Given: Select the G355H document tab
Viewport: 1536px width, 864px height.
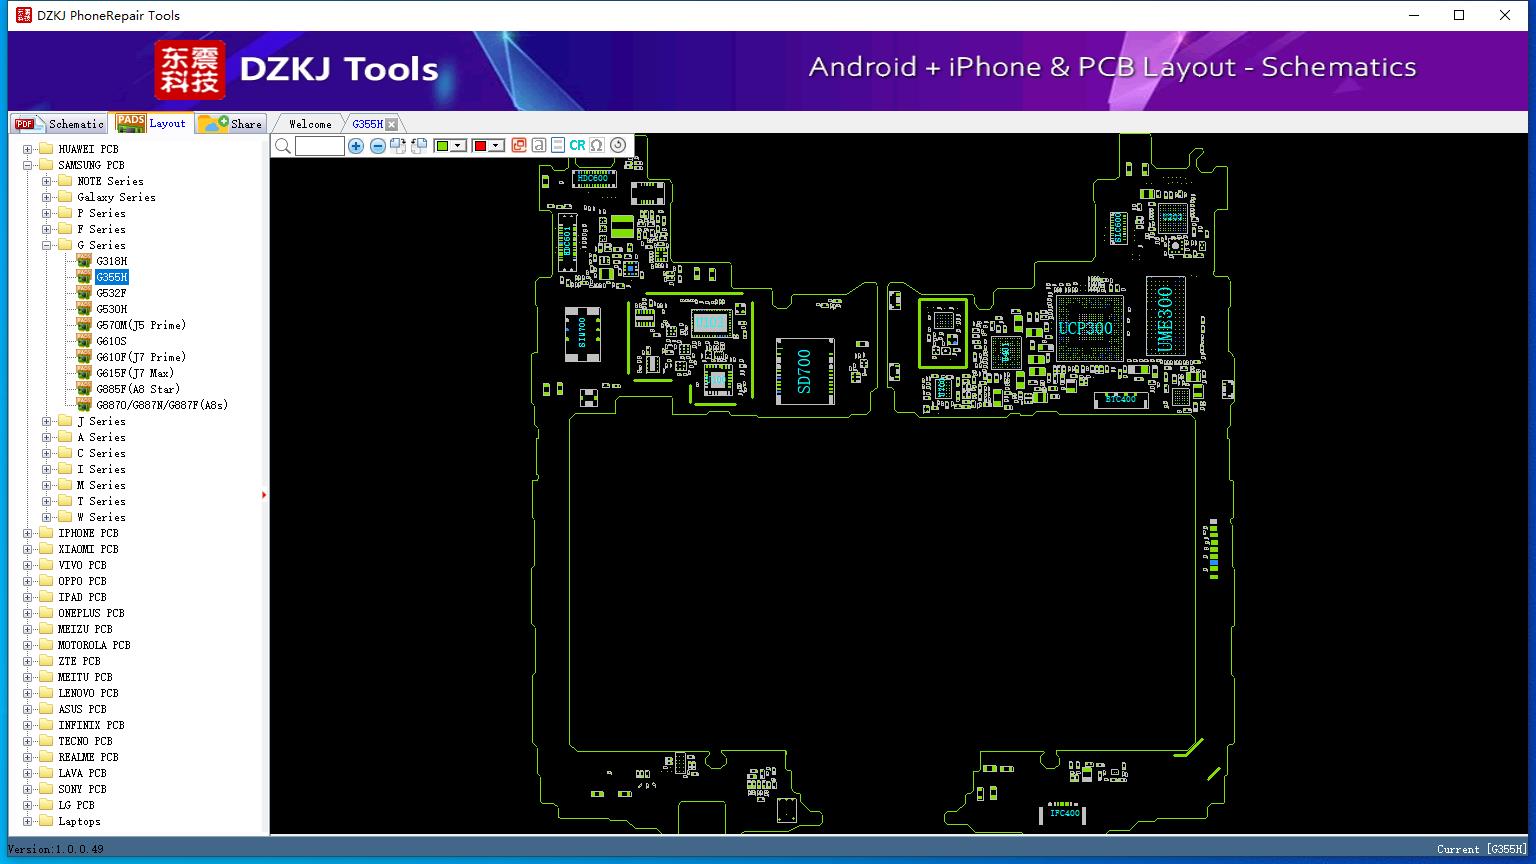Looking at the screenshot, I should pyautogui.click(x=367, y=124).
